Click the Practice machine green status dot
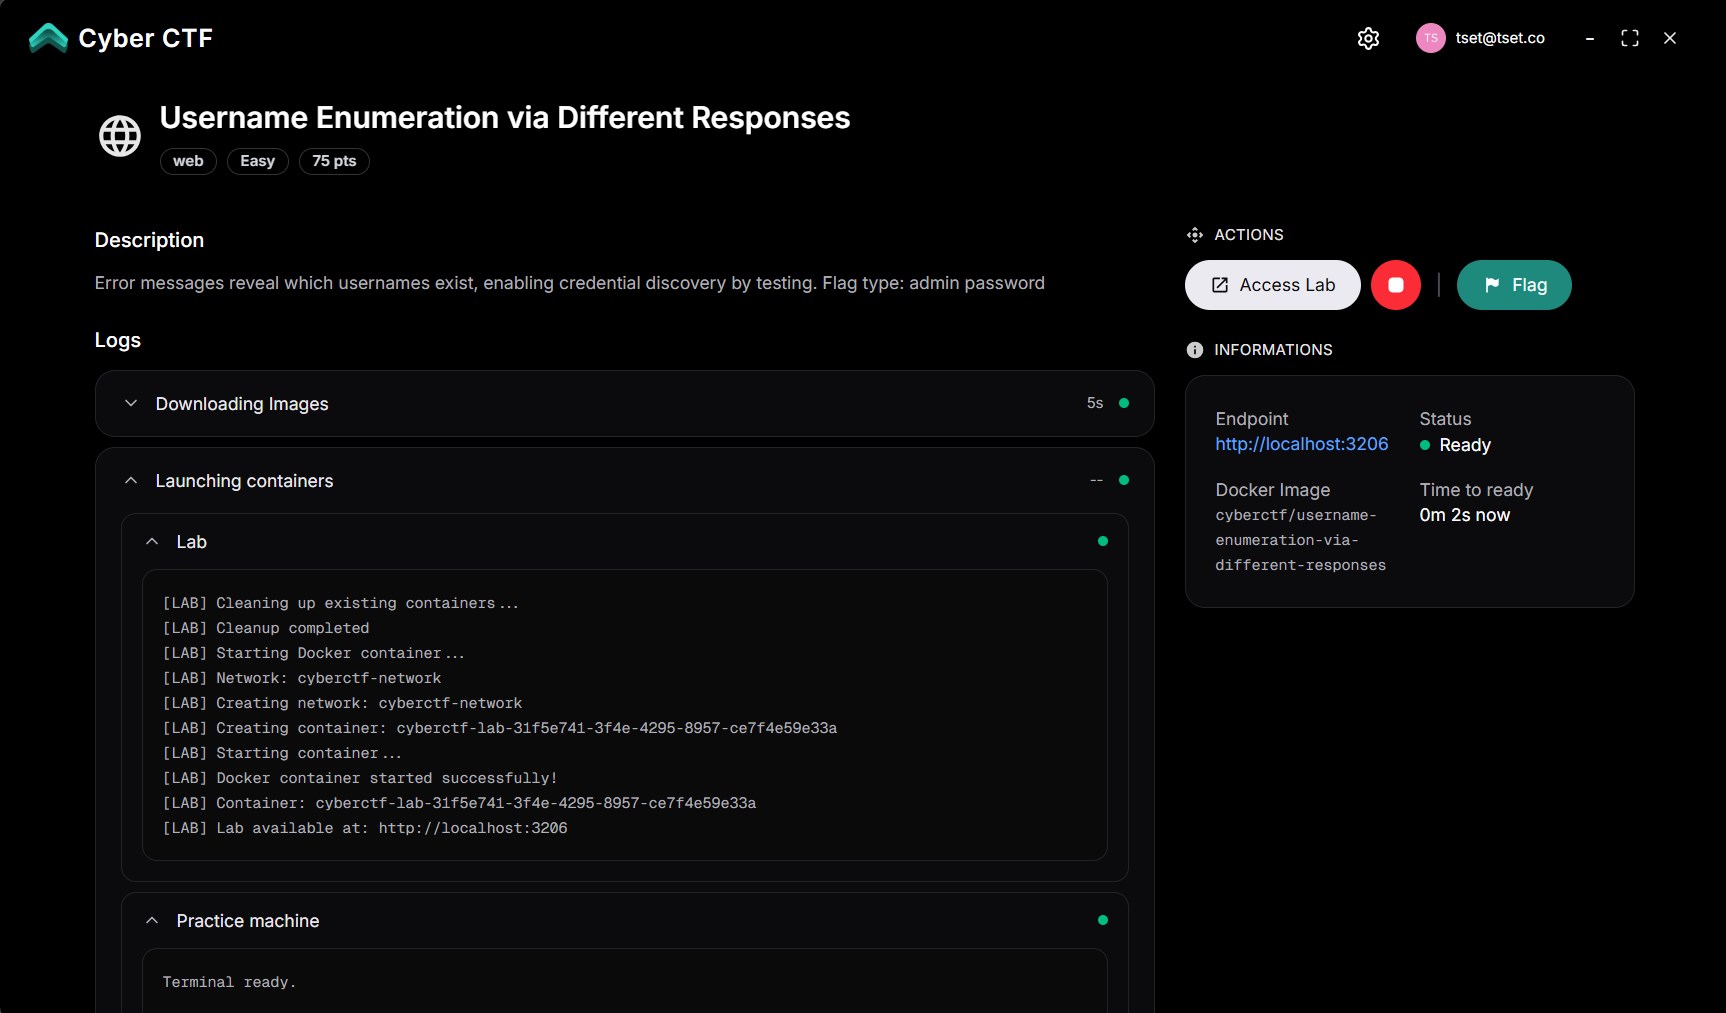 1102,920
